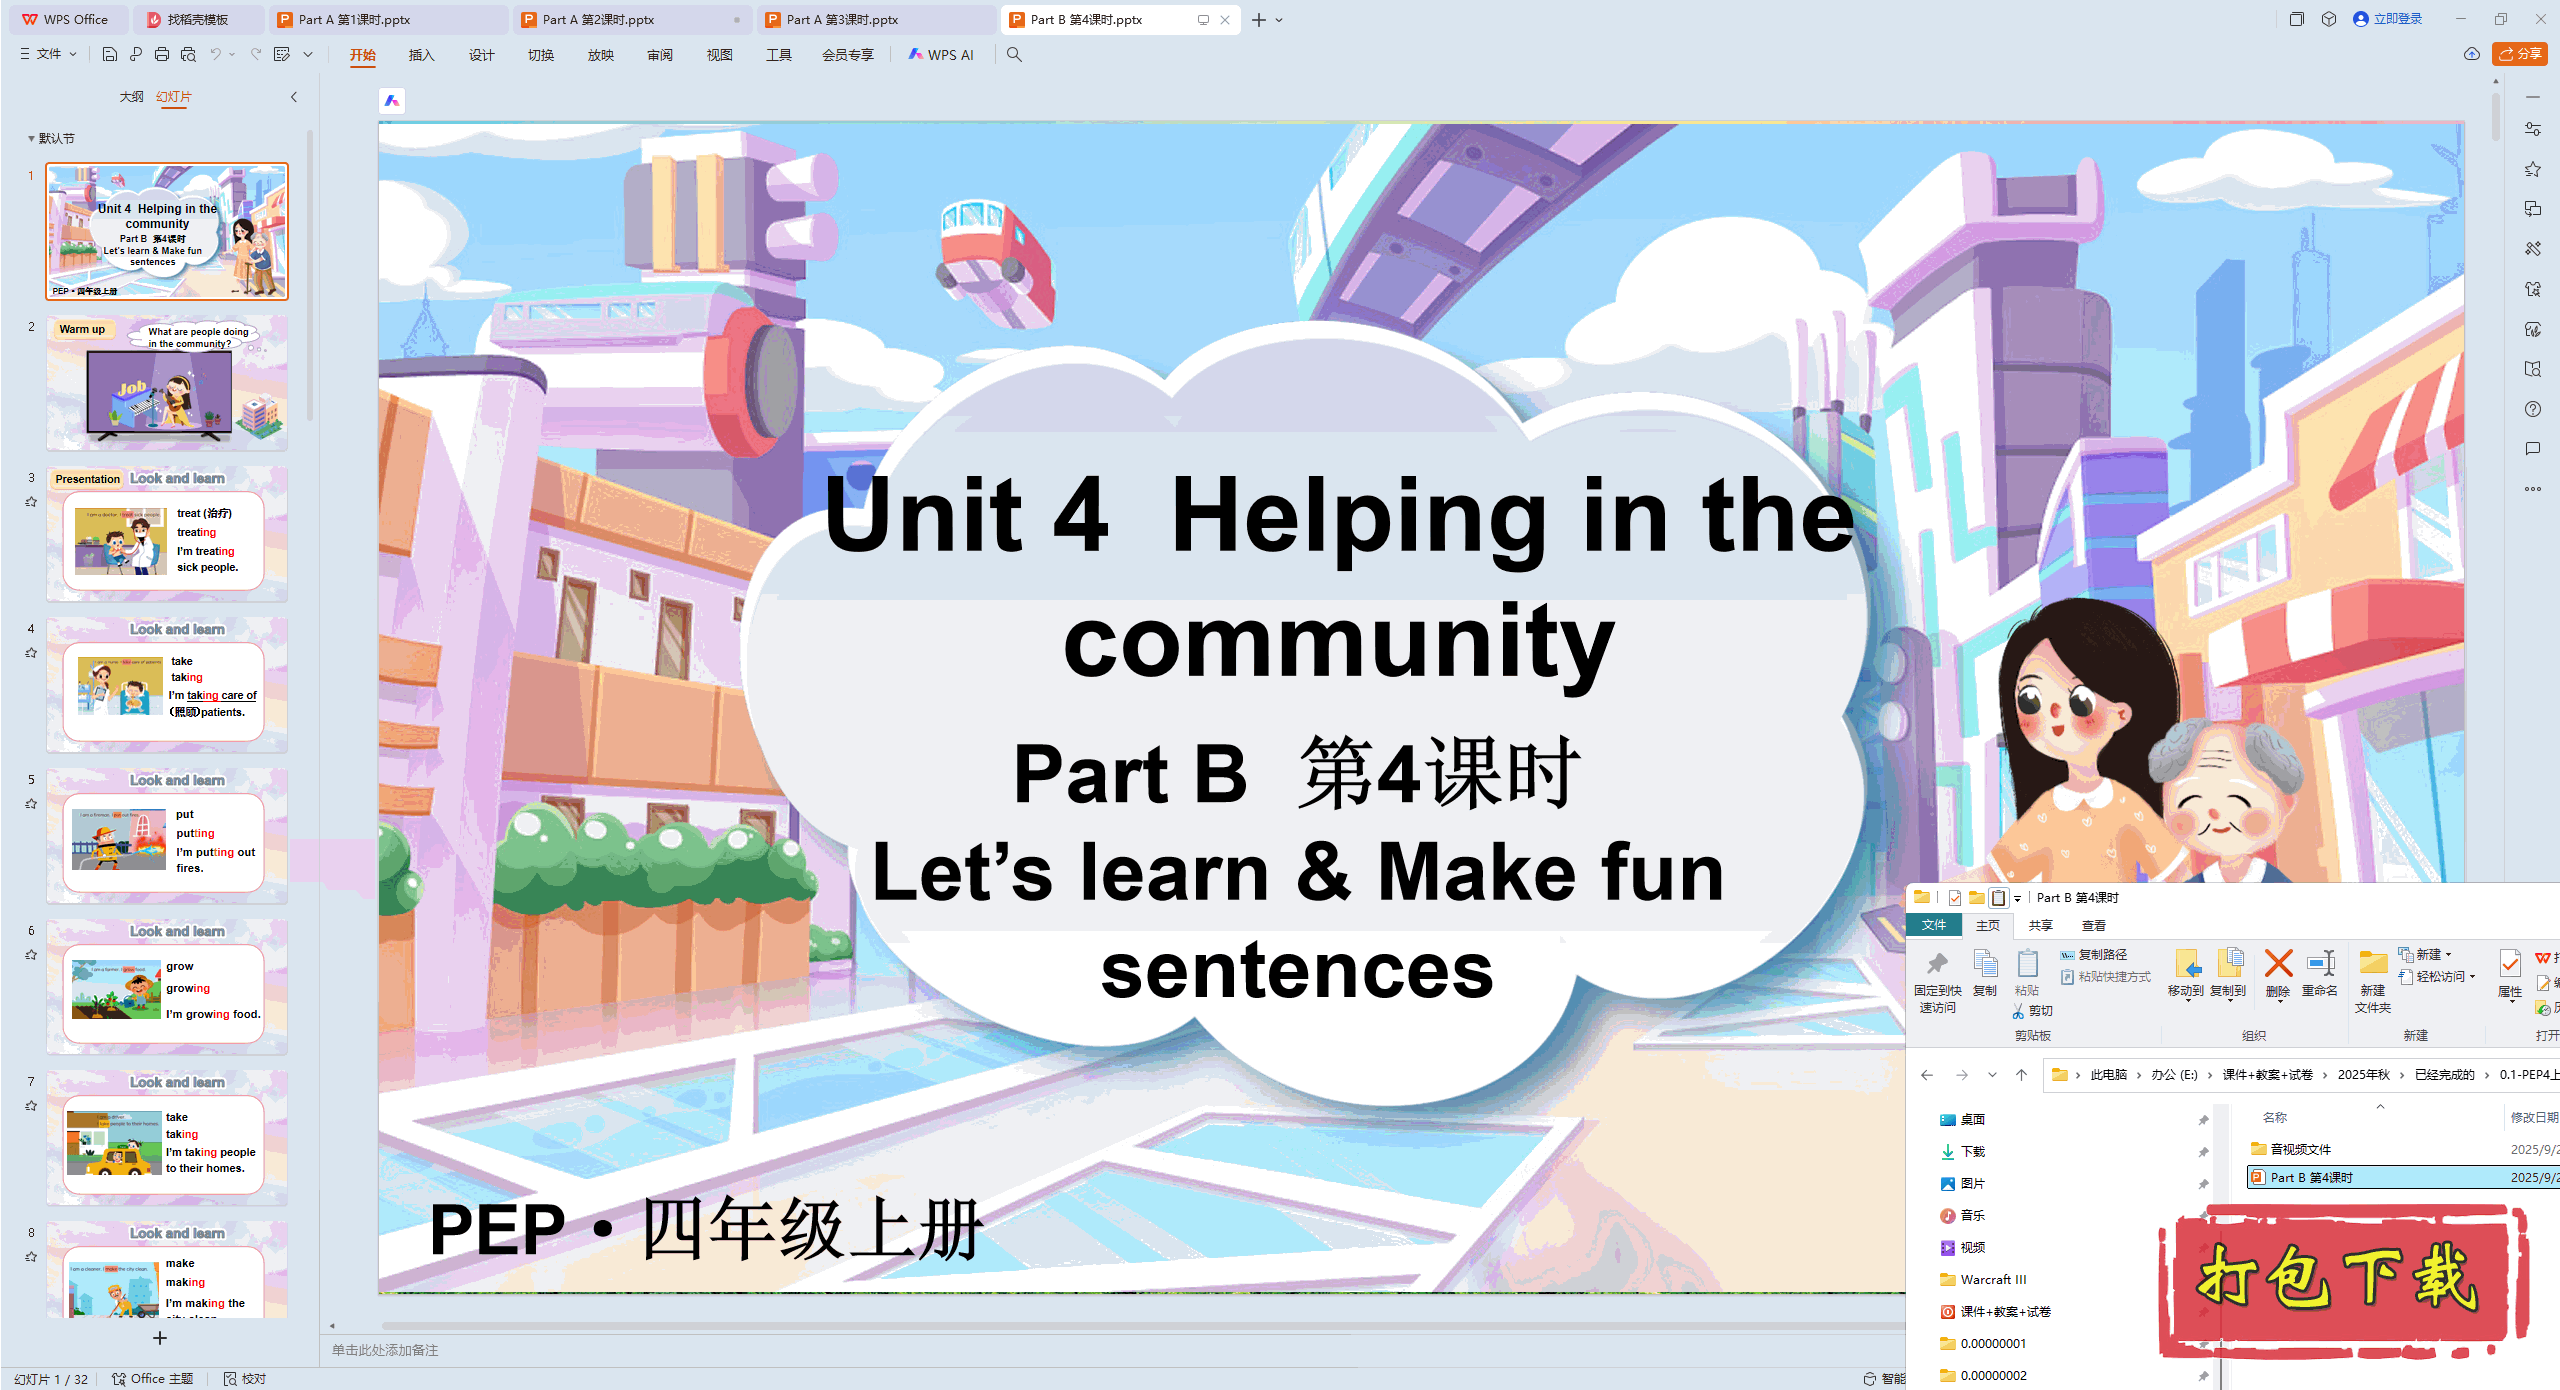Open the comments icon in the right sidebar
Viewport: 2560px width, 1390px height.
coord(2533,449)
